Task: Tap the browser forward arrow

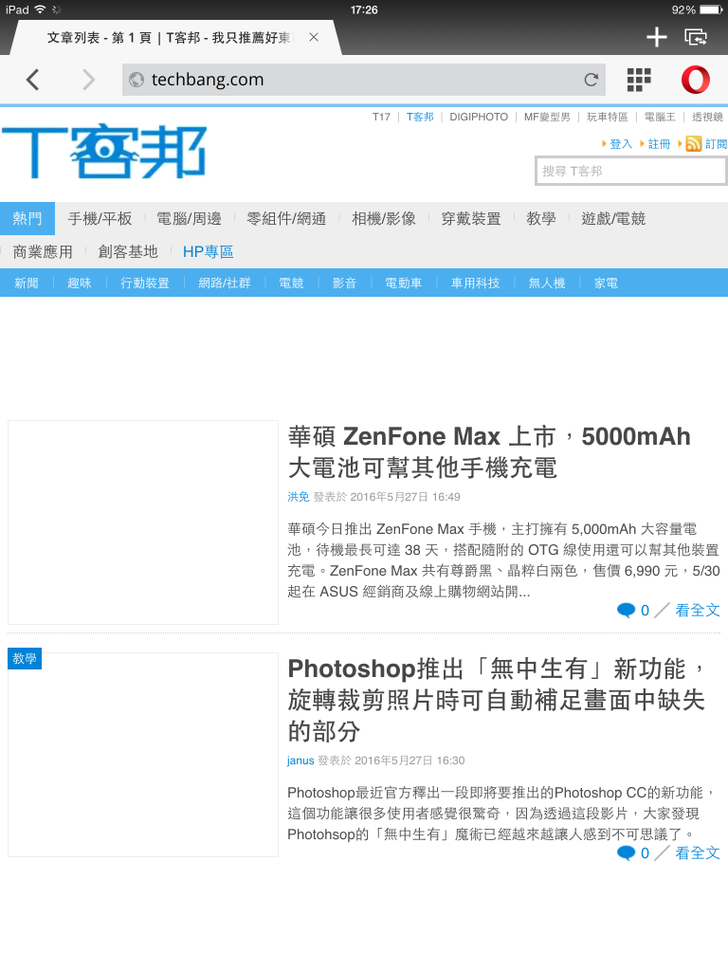Action: point(89,79)
